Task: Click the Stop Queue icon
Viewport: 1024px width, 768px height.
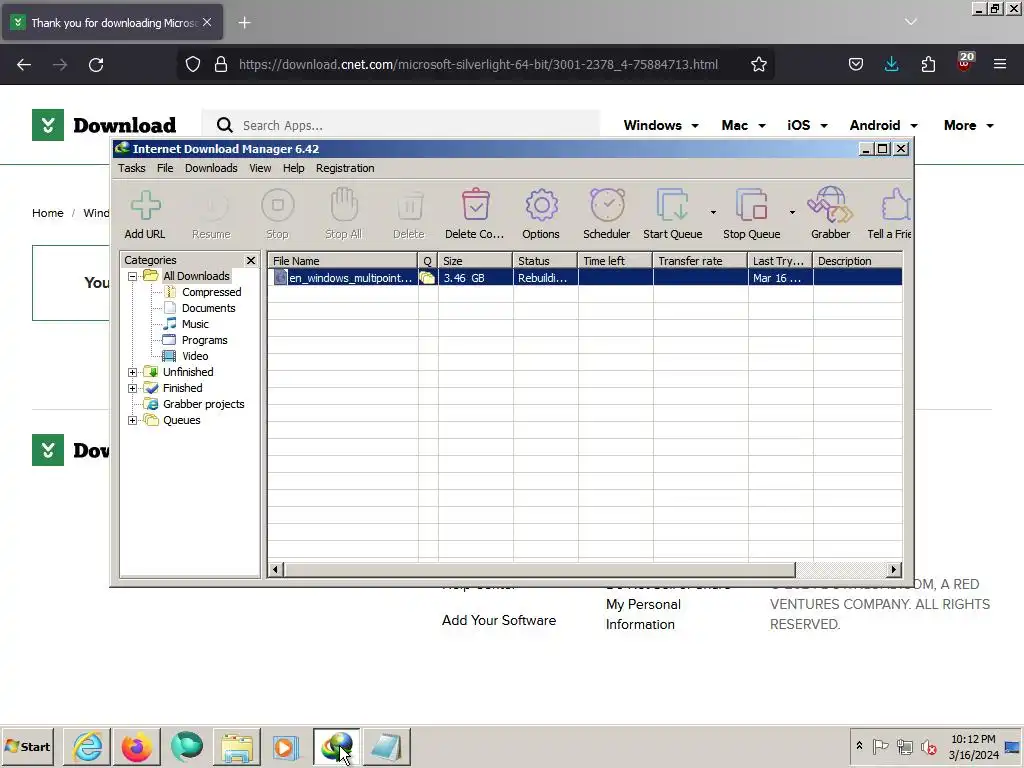Action: (x=751, y=206)
